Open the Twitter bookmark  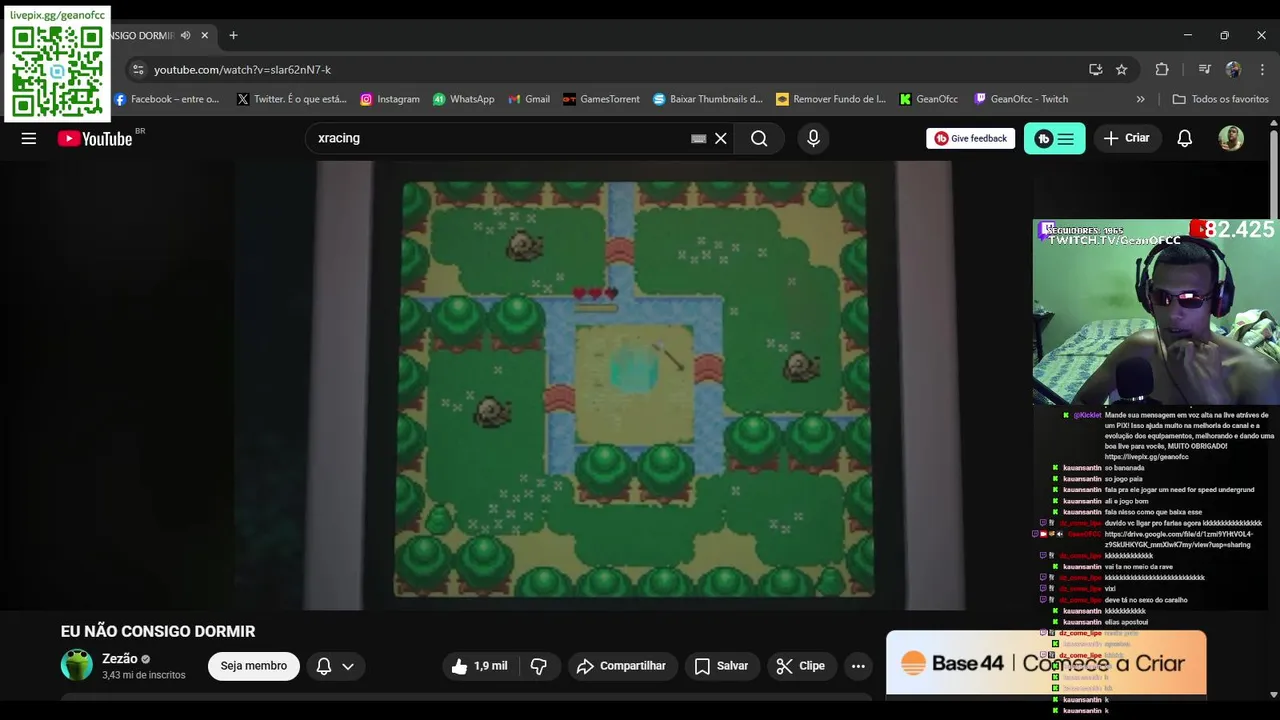coord(292,99)
